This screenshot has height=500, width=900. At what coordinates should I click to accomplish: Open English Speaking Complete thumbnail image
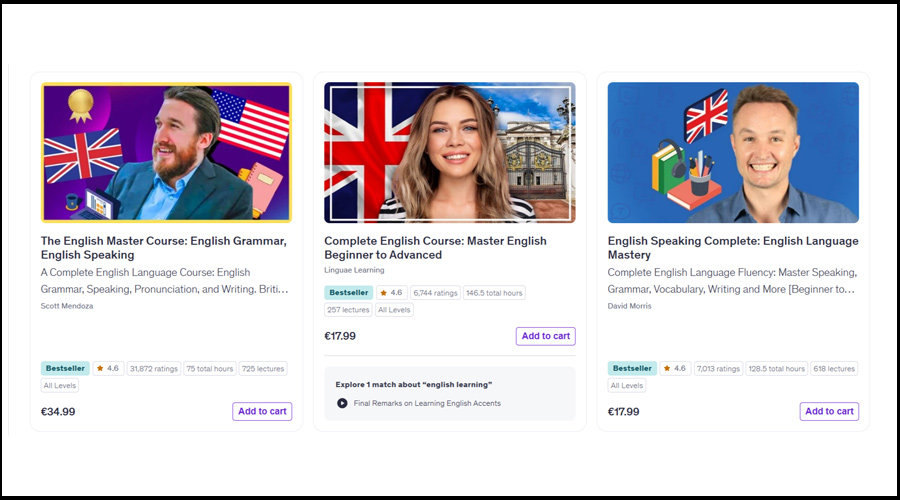pyautogui.click(x=733, y=152)
